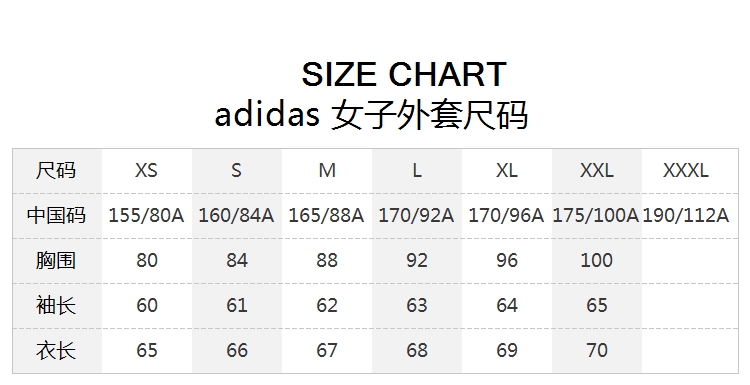Click sleeve length 61 under S
The width and height of the screenshot is (750, 385).
(x=237, y=305)
